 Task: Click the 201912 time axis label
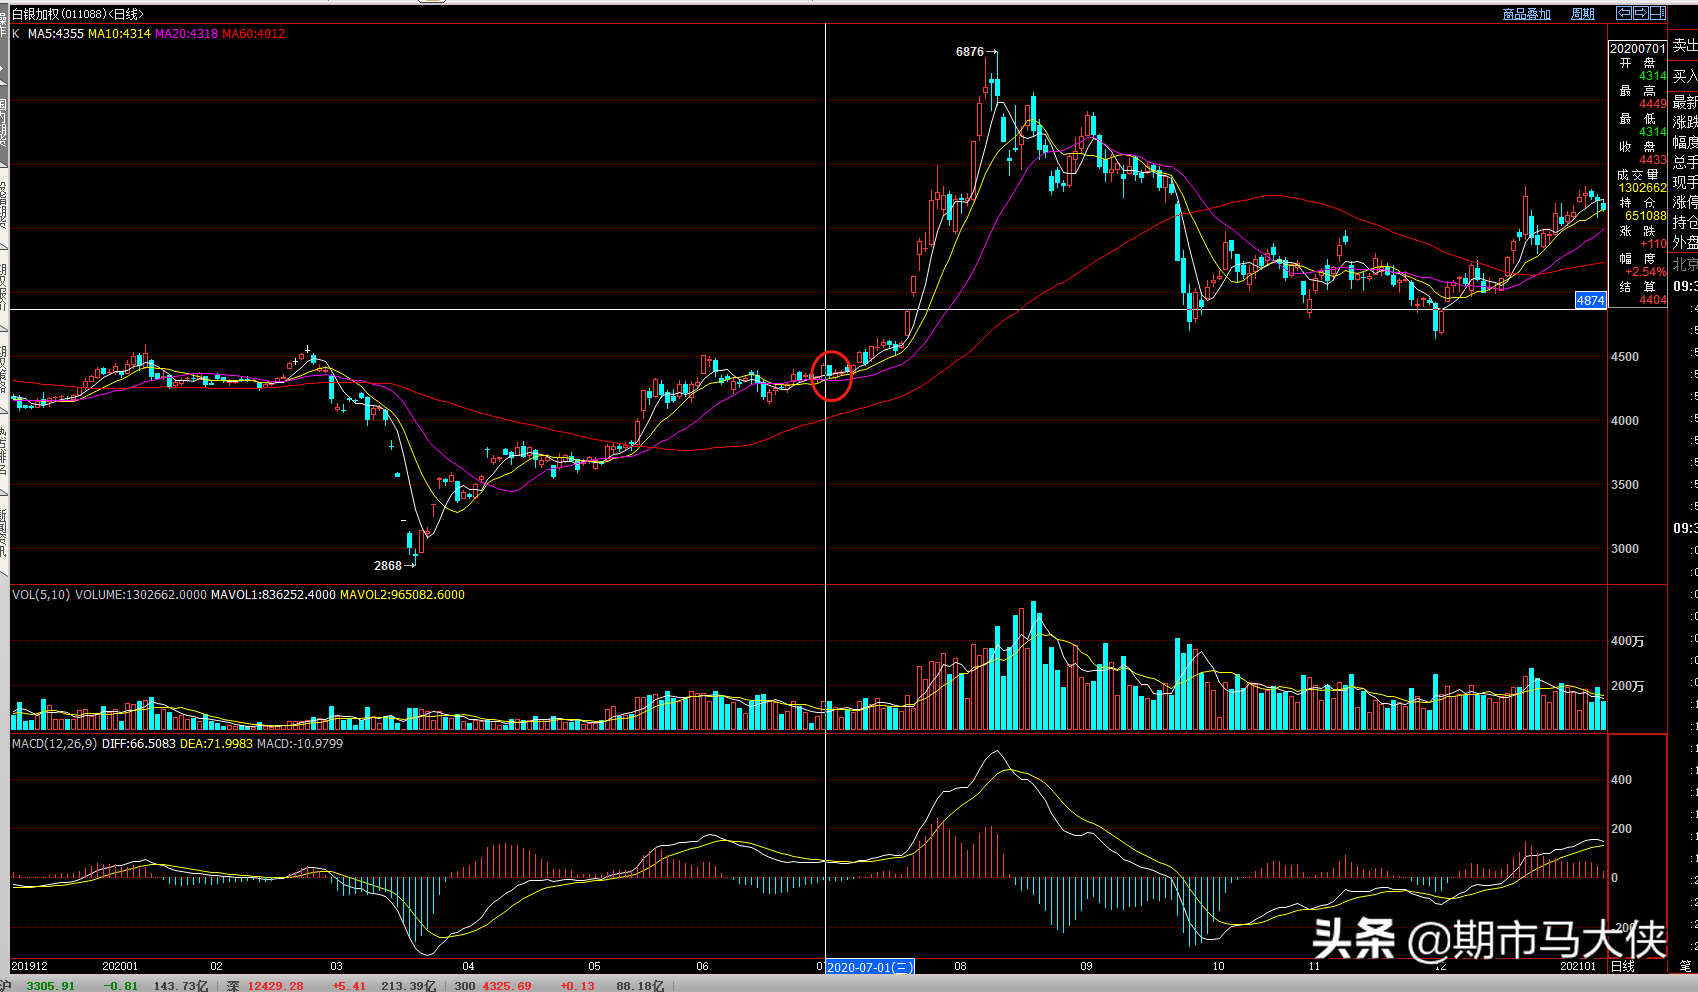29,967
